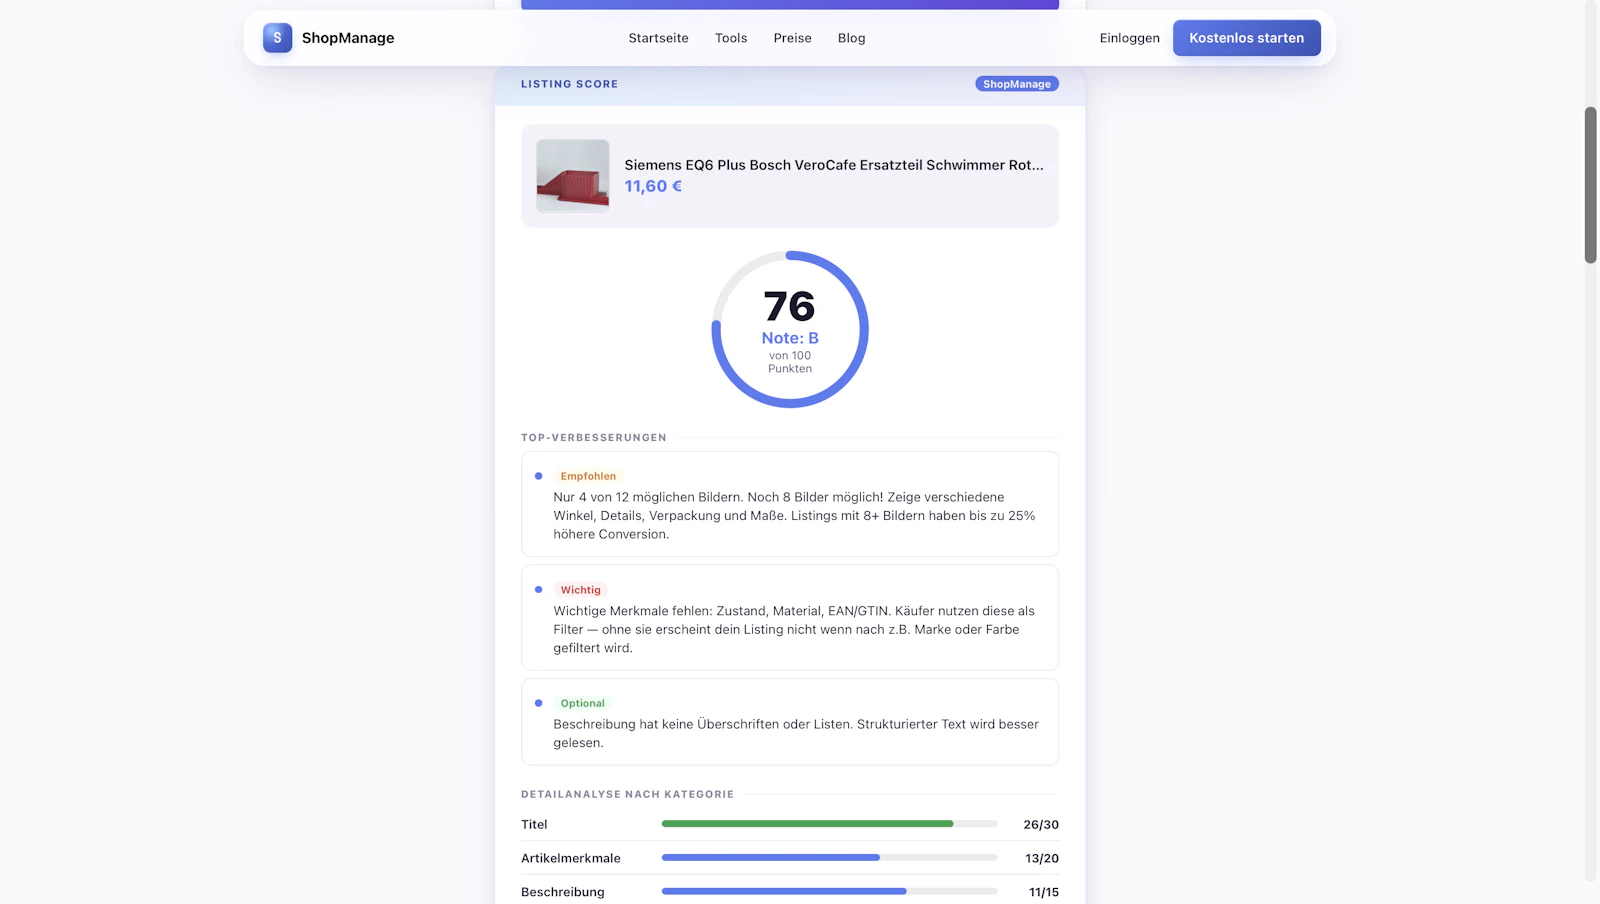Click the Artikelmerkmale progress bar
This screenshot has height=904, width=1600.
coord(829,858)
